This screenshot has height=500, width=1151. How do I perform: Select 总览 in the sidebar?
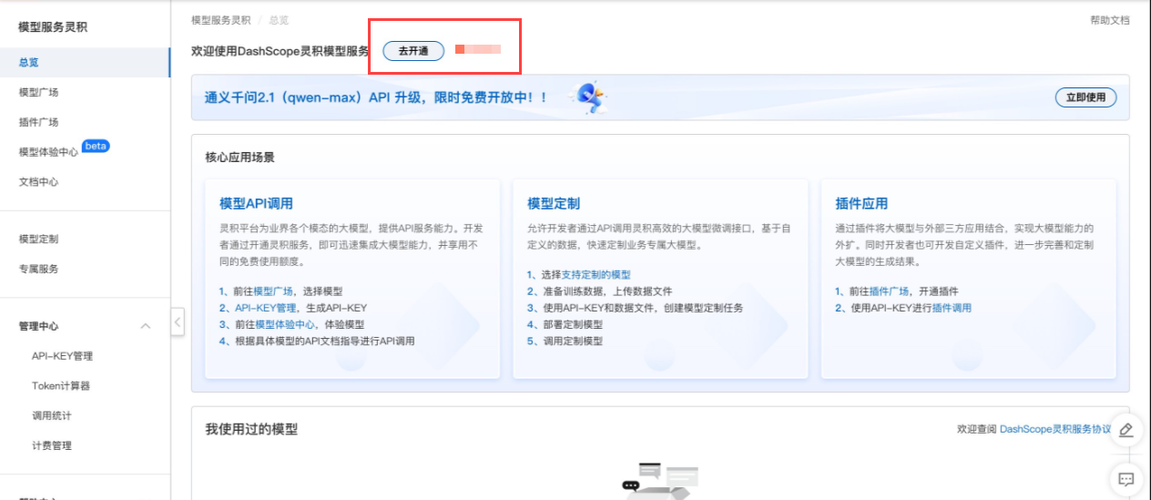pos(85,62)
